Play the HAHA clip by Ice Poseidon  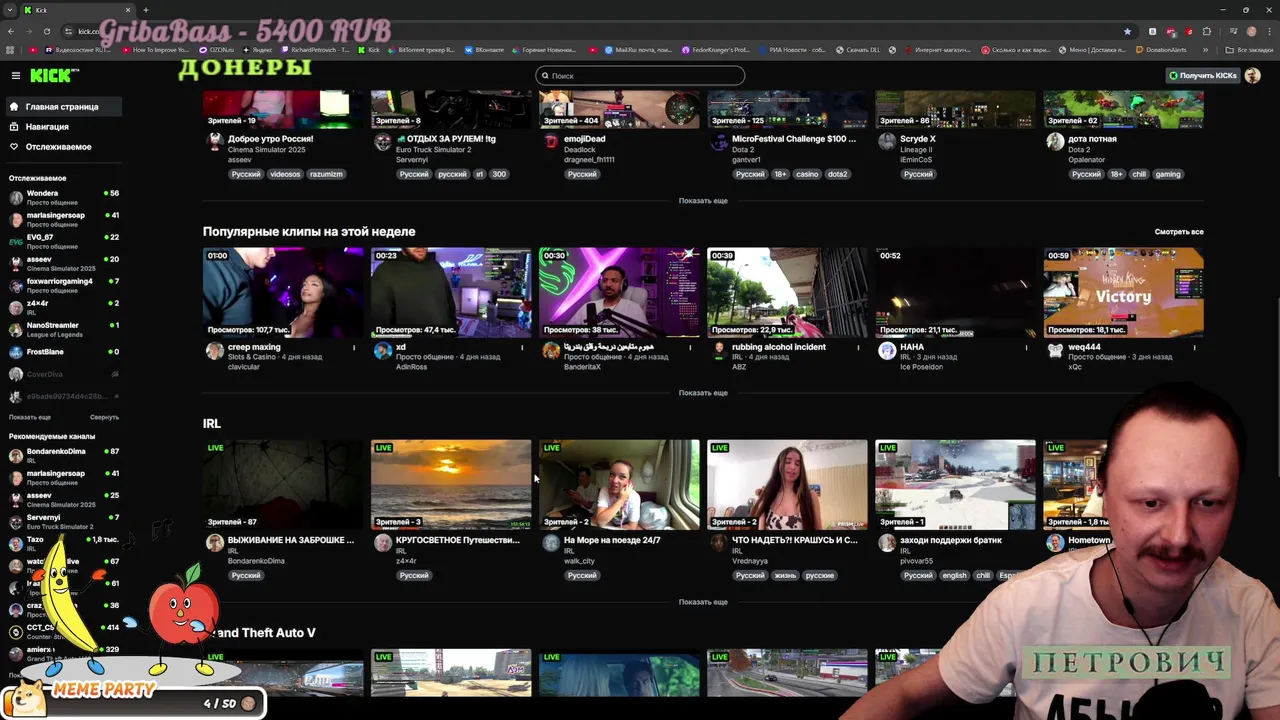(x=955, y=292)
